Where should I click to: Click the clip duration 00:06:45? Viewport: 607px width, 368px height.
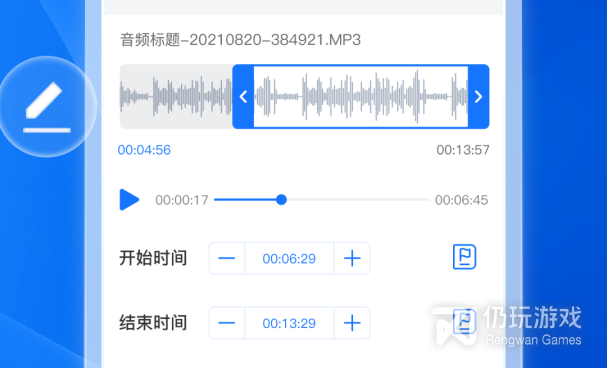click(x=461, y=200)
